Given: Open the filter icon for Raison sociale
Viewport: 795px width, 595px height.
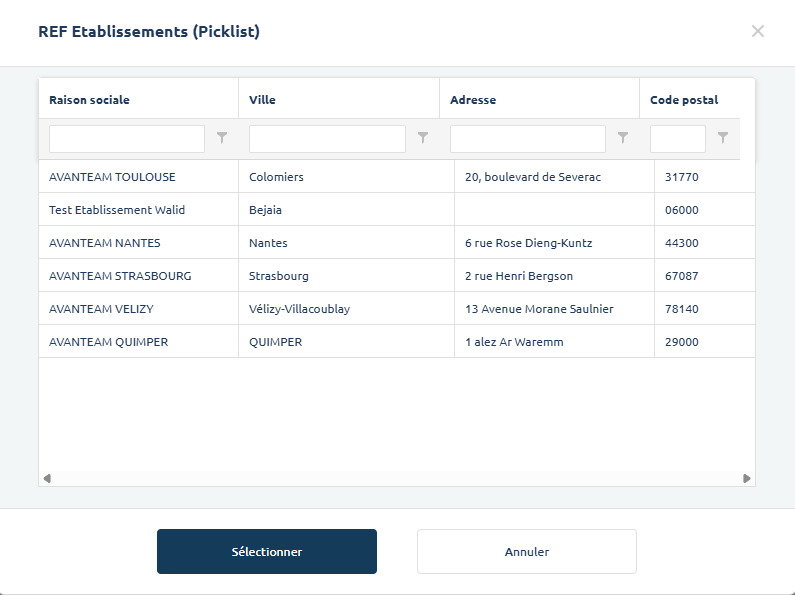Looking at the screenshot, I should pyautogui.click(x=222, y=138).
